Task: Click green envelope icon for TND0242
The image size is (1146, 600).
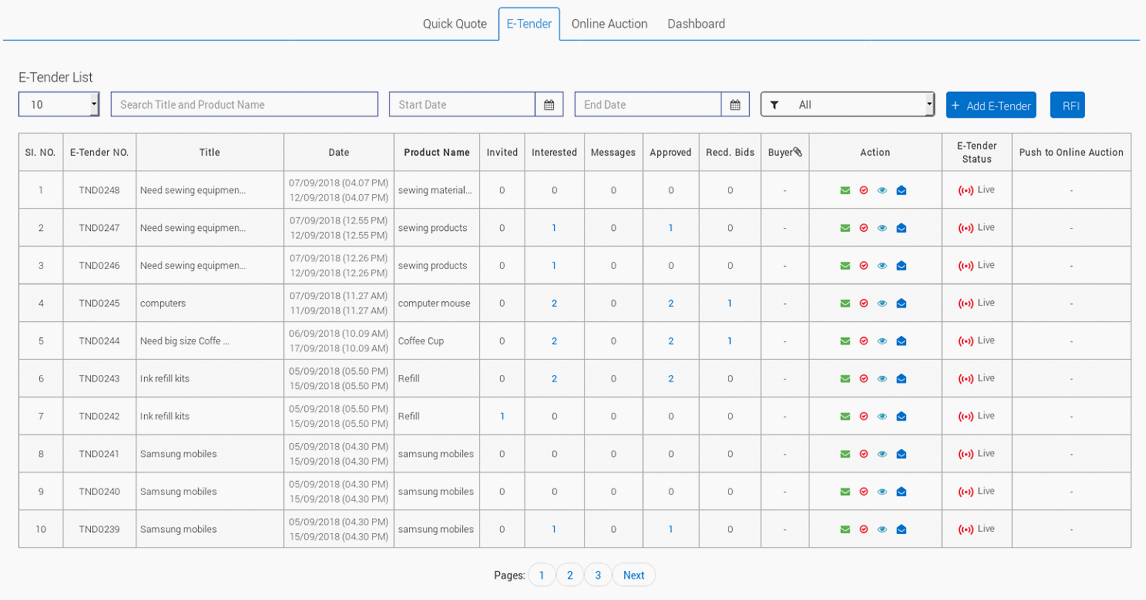Action: click(x=845, y=416)
